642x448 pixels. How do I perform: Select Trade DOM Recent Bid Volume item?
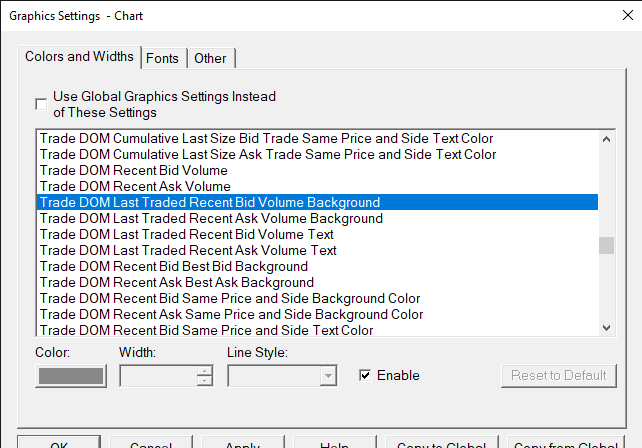point(133,170)
